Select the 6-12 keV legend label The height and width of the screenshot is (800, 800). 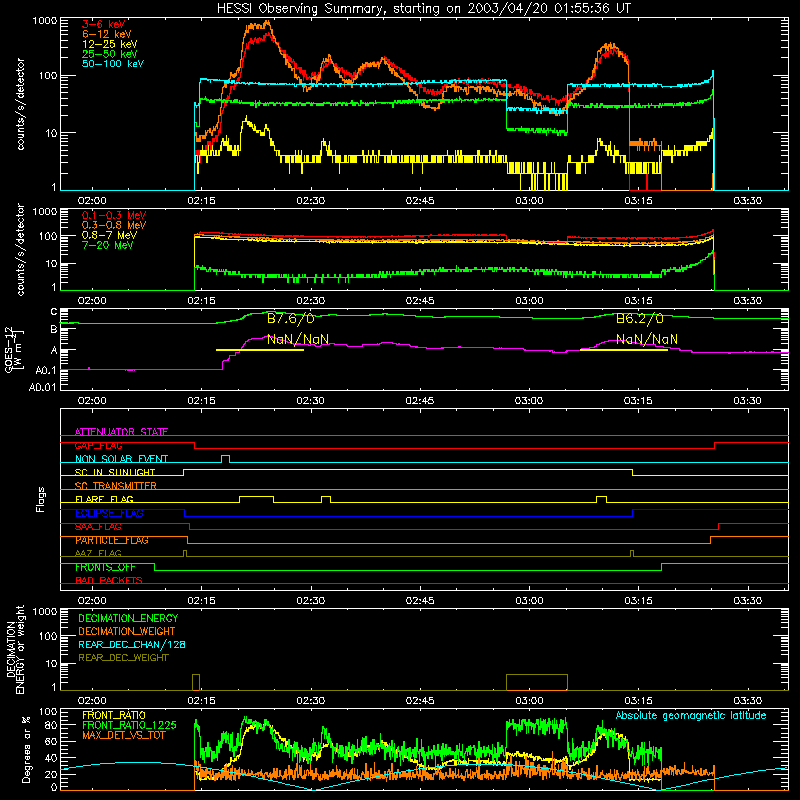[x=107, y=34]
